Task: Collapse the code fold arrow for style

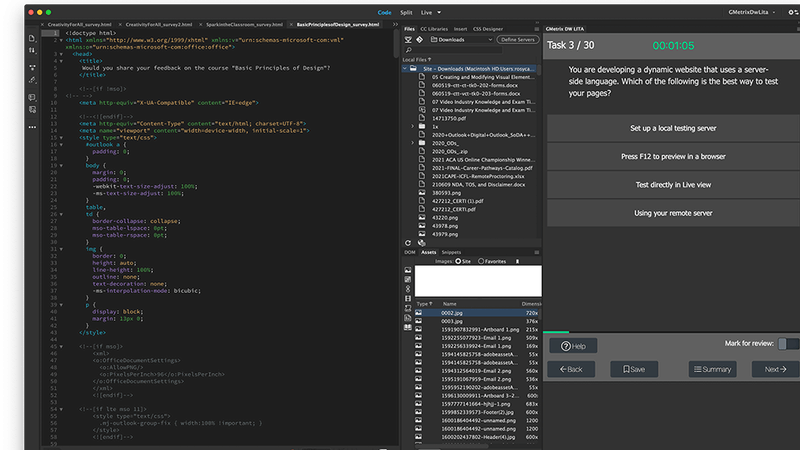Action: click(x=61, y=138)
